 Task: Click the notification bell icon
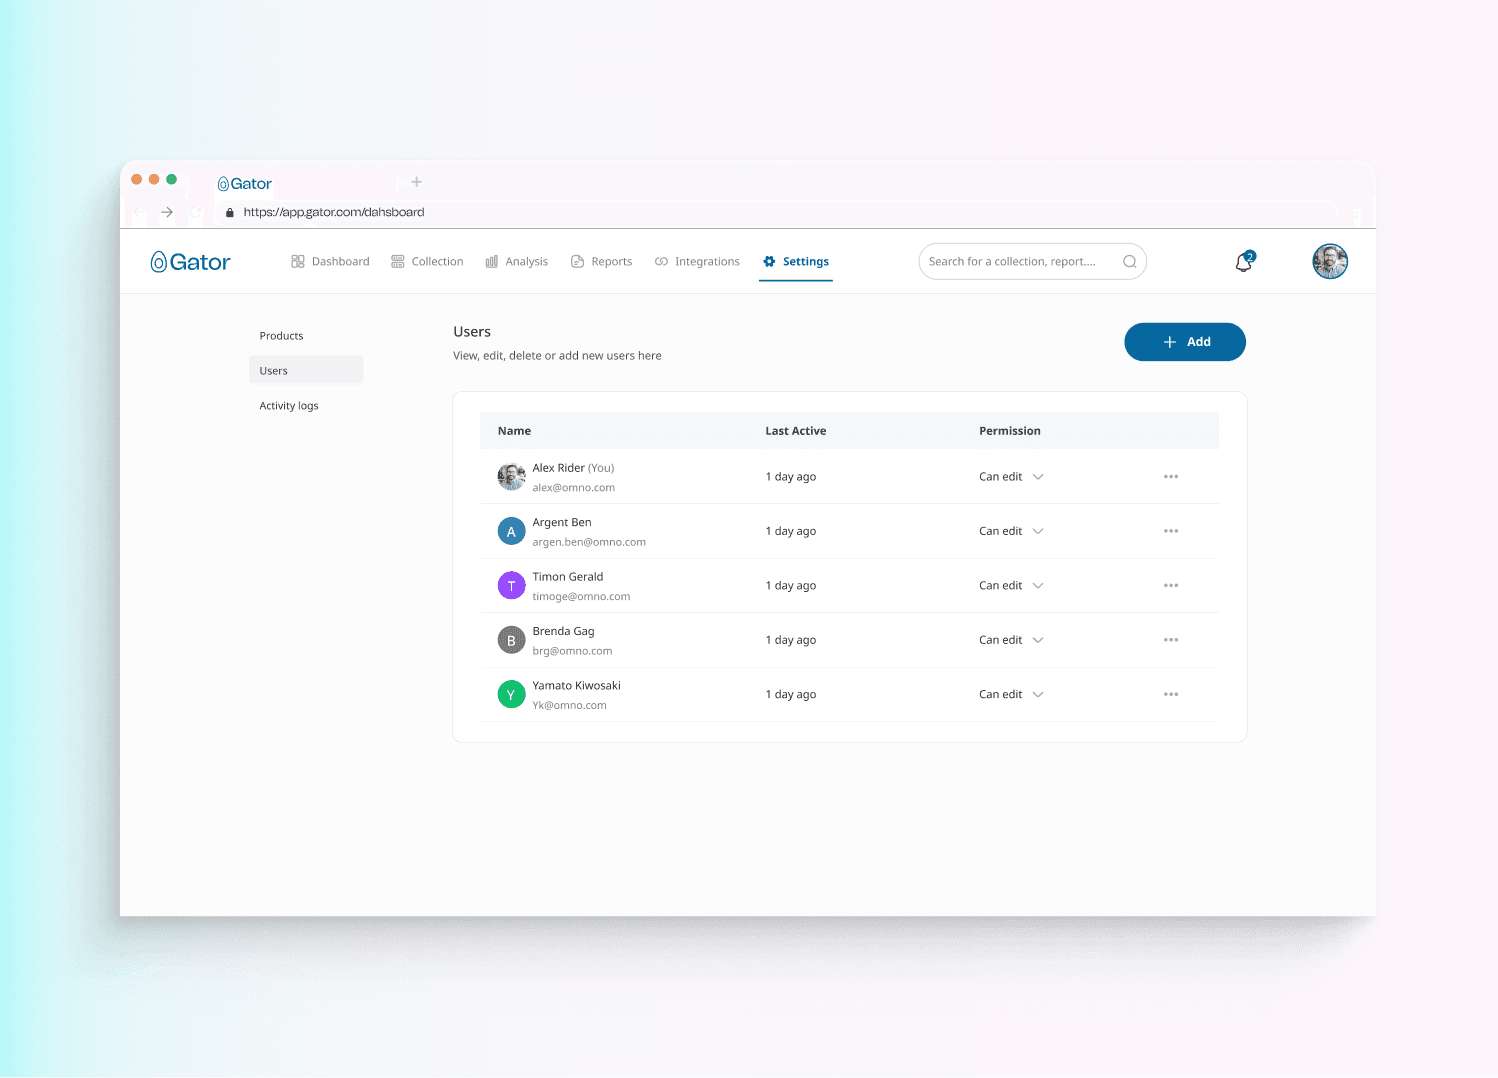point(1244,262)
